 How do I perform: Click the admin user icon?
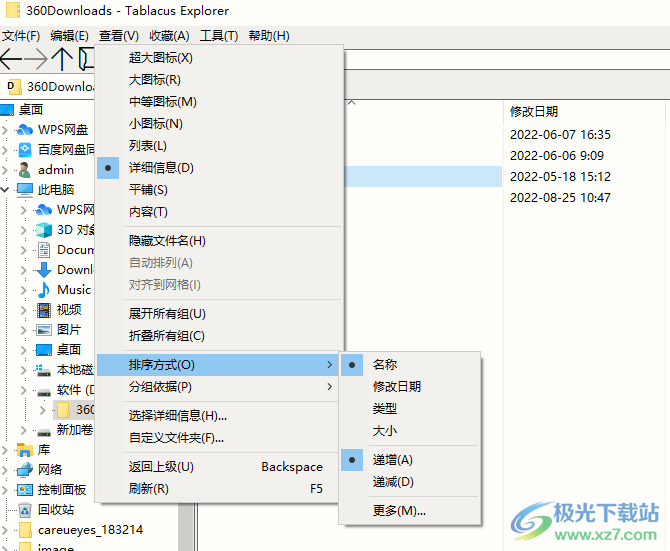tap(25, 170)
